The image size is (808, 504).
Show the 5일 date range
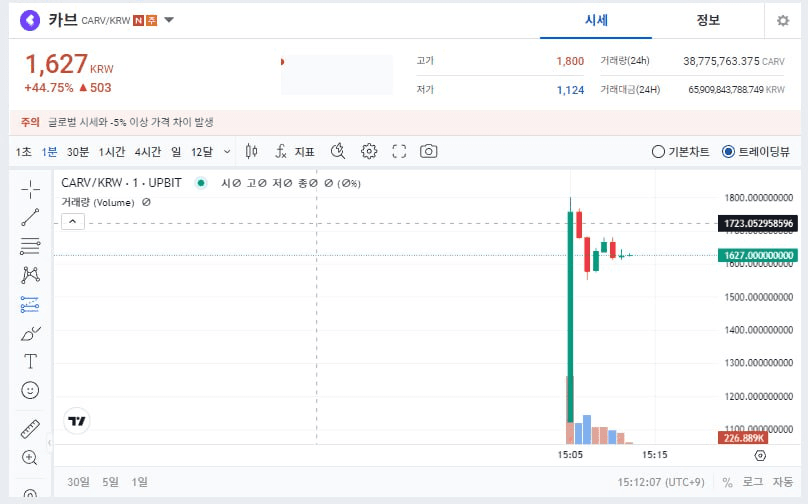tap(110, 482)
